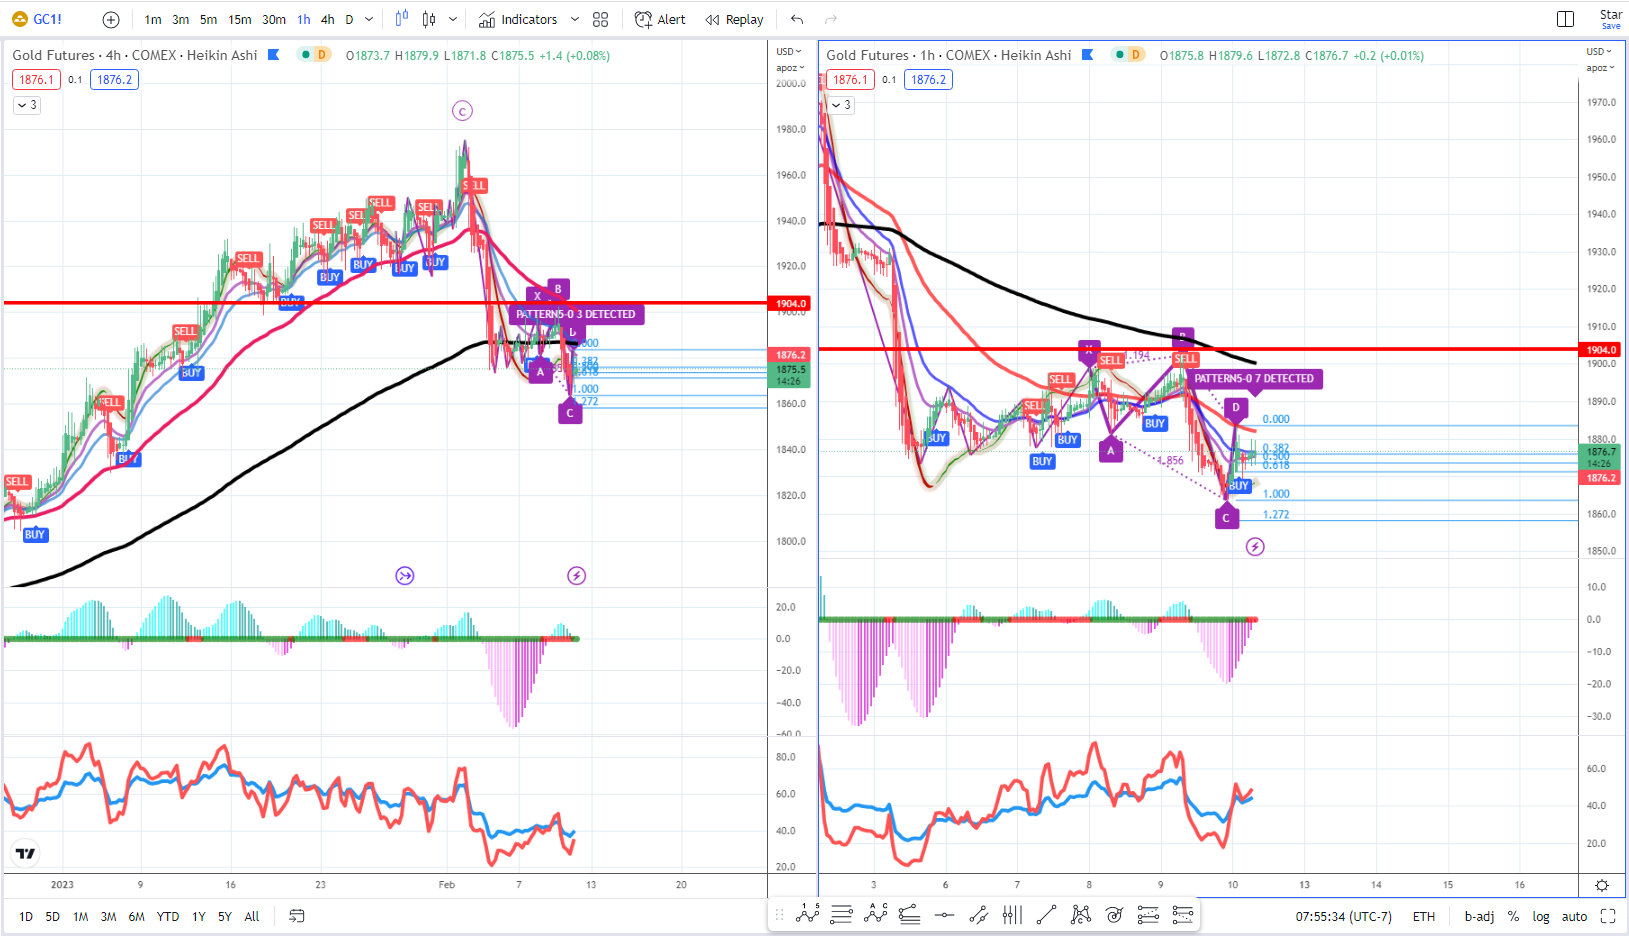Image resolution: width=1629 pixels, height=936 pixels.
Task: Click the 1876.2 buy price button on right chart
Action: coord(928,80)
